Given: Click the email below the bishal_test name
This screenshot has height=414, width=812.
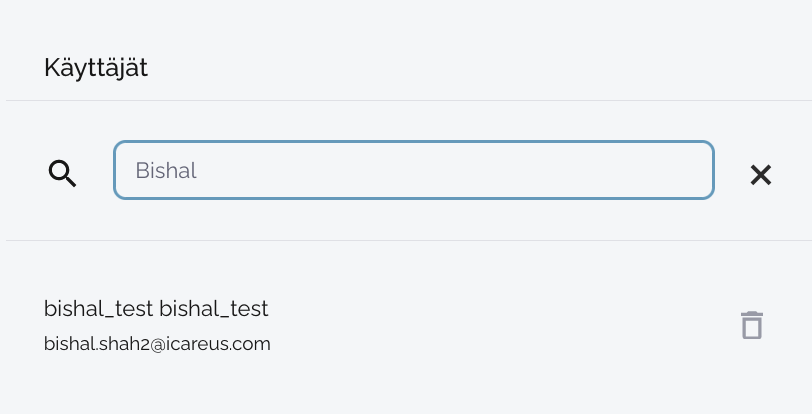Looking at the screenshot, I should 157,344.
